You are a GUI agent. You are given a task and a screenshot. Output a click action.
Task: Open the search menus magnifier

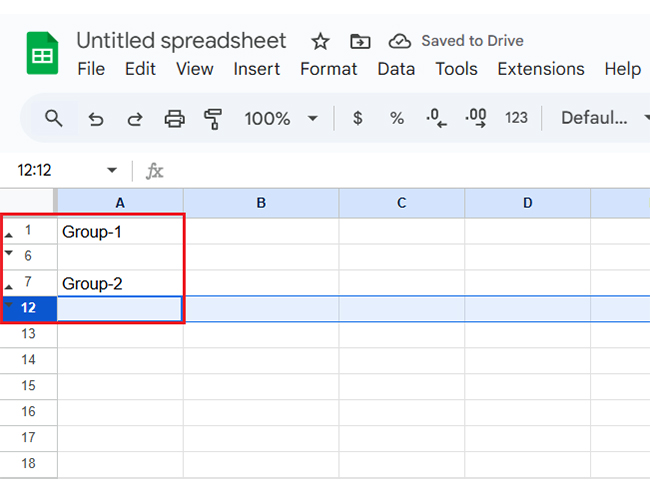click(x=53, y=119)
